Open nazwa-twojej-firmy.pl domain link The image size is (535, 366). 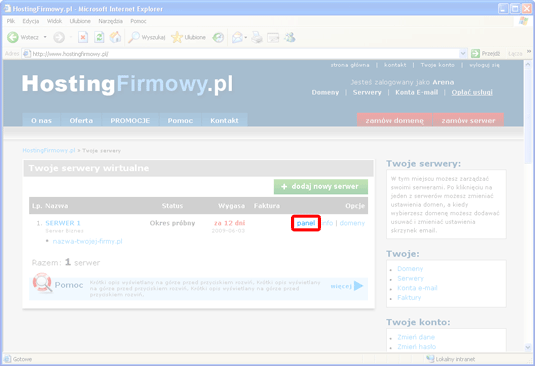87,241
